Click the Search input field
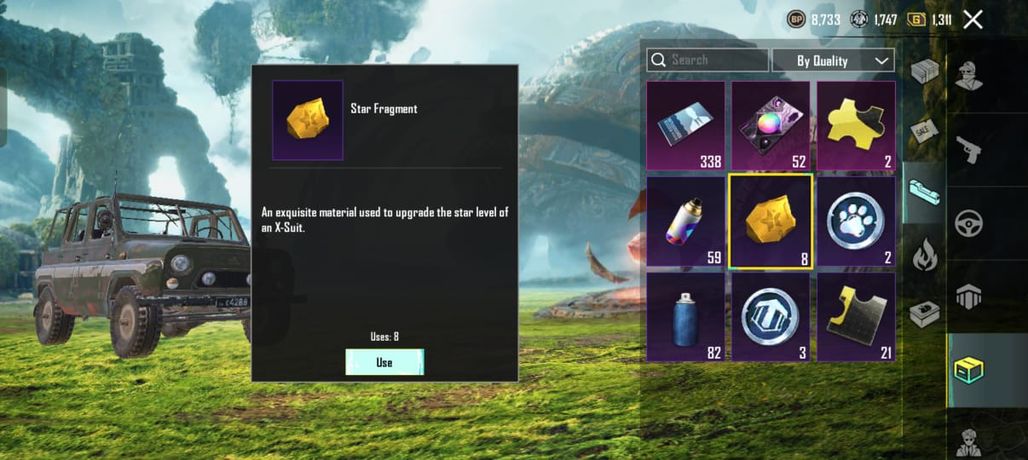Viewport: 1028px width, 460px height. (707, 60)
